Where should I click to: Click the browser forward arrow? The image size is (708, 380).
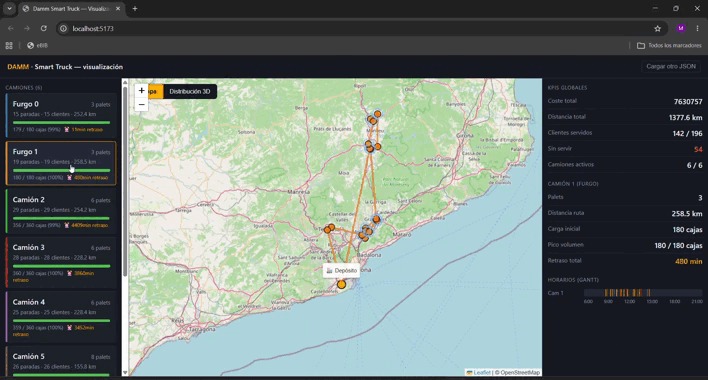tap(27, 28)
